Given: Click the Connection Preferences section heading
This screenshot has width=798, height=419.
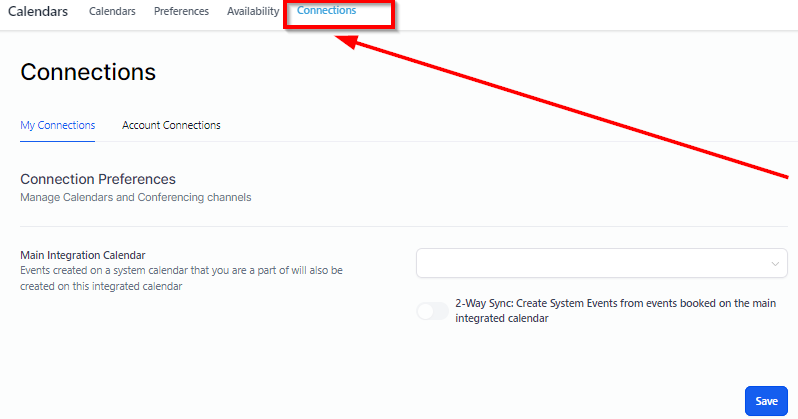Looking at the screenshot, I should (98, 179).
